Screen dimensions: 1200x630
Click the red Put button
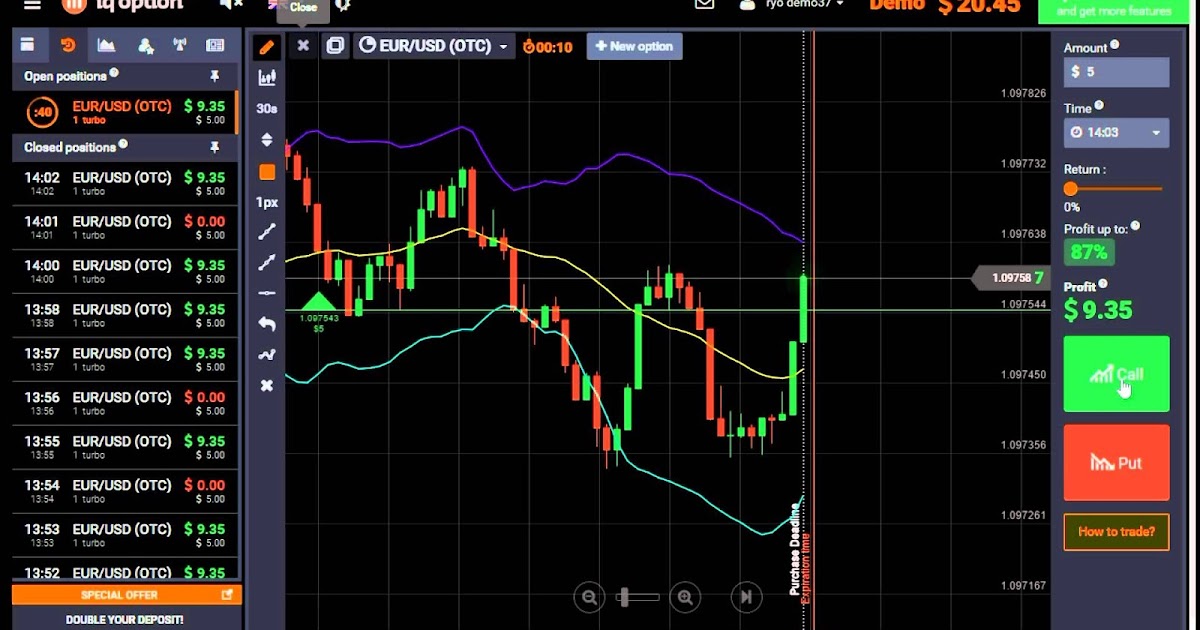1116,462
